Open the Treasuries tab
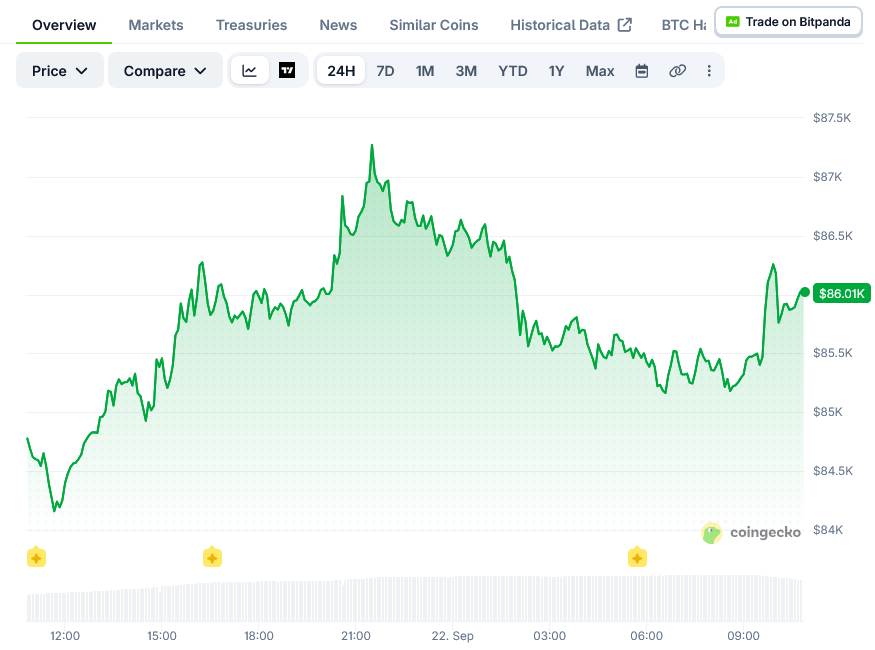The image size is (875, 650). pyautogui.click(x=251, y=25)
